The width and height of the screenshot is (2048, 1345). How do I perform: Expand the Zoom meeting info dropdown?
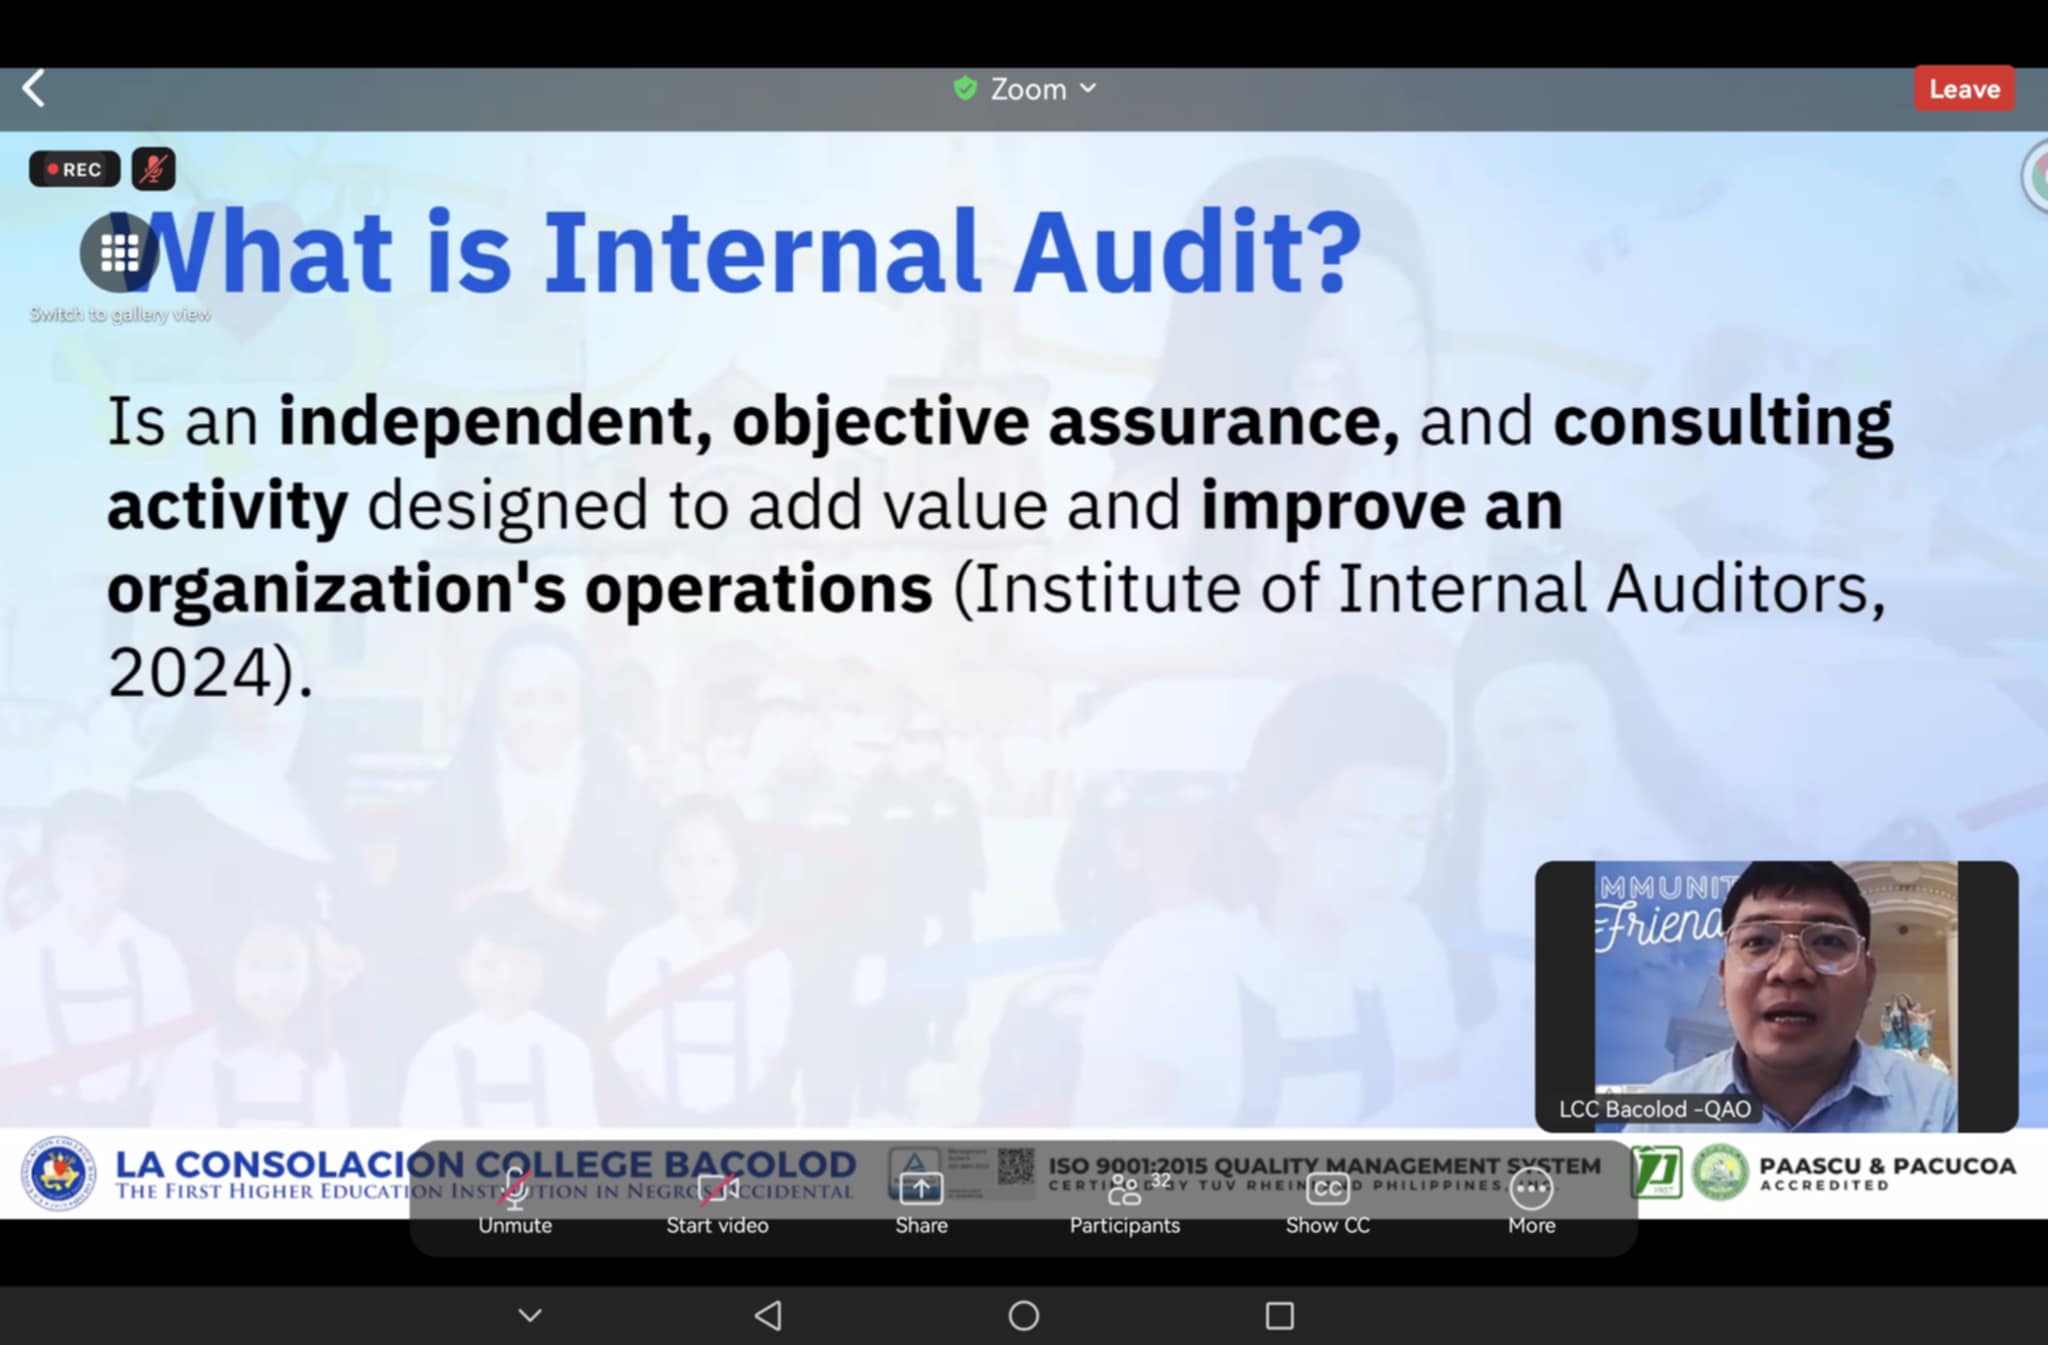tap(1027, 89)
